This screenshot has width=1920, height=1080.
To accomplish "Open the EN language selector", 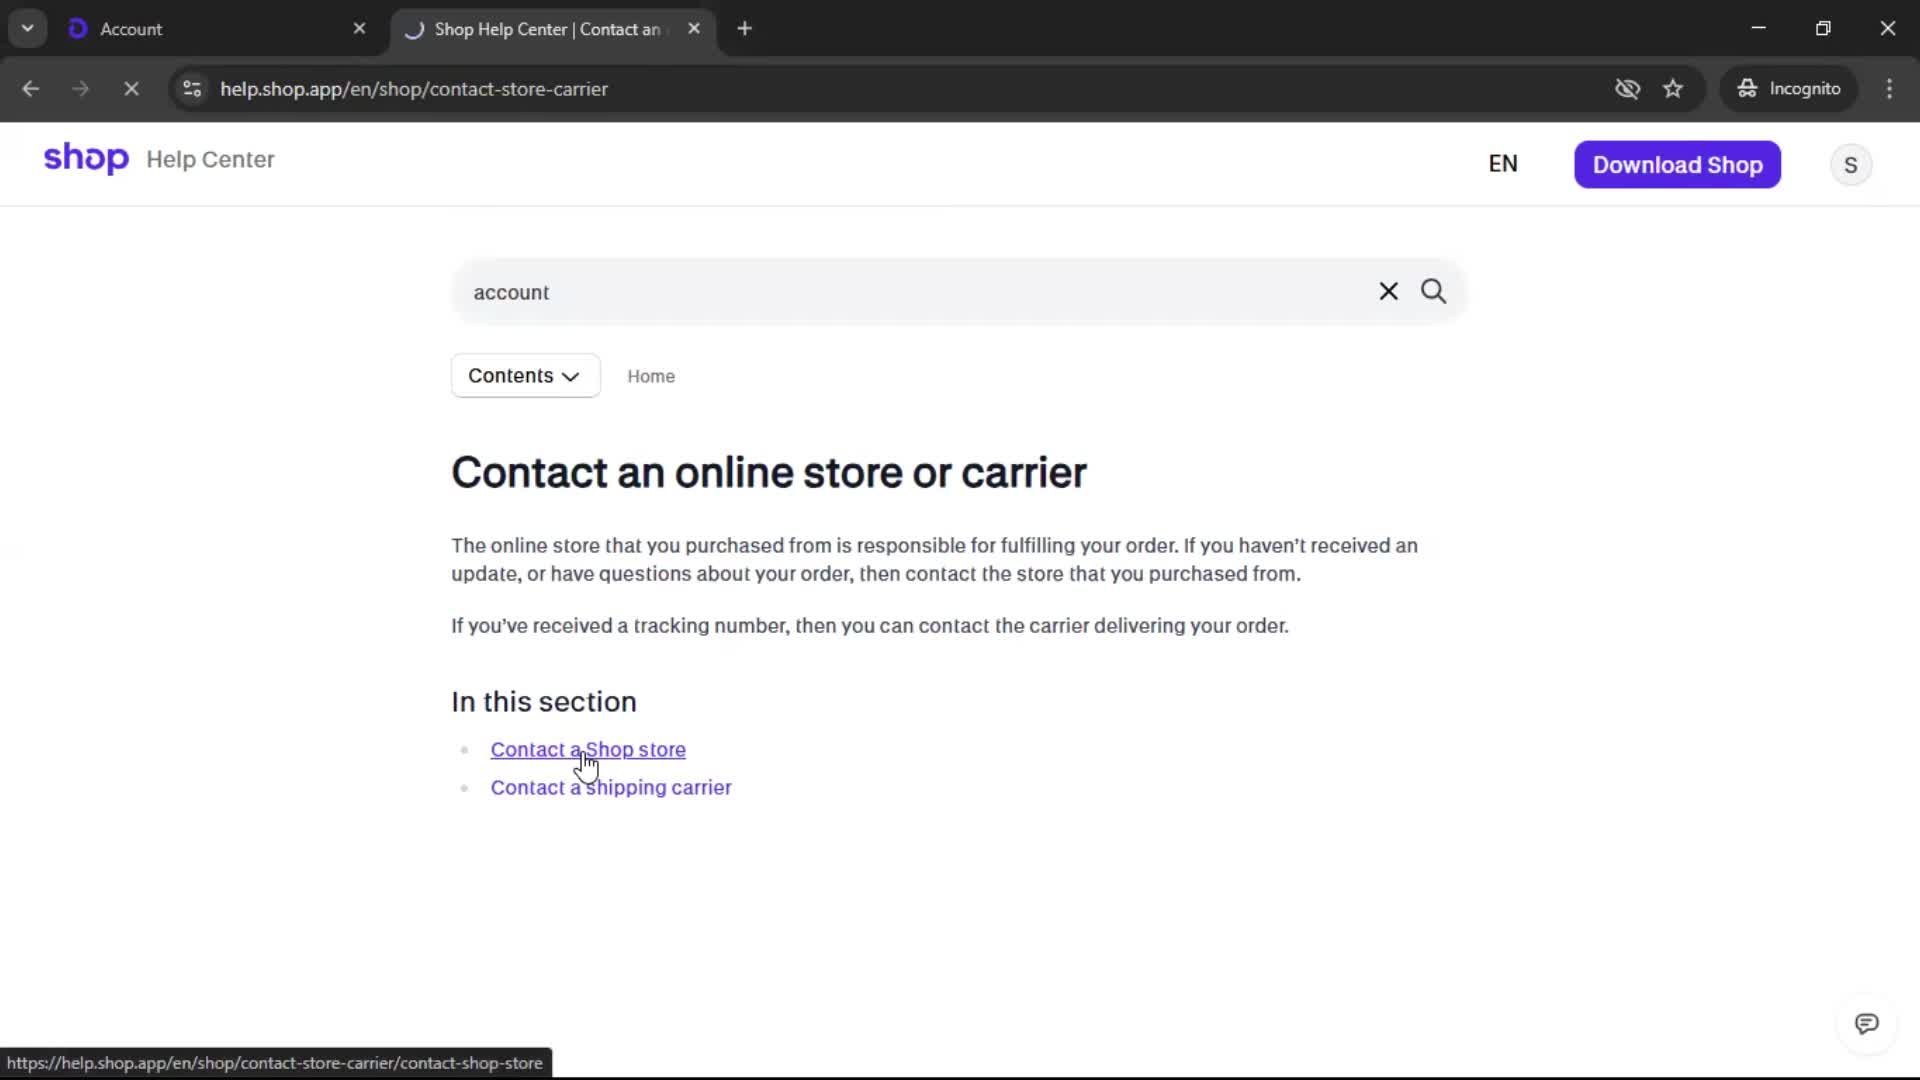I will click(x=1502, y=164).
